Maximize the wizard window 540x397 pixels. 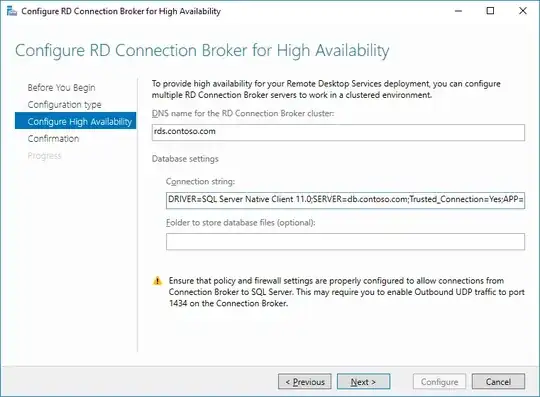[490, 11]
